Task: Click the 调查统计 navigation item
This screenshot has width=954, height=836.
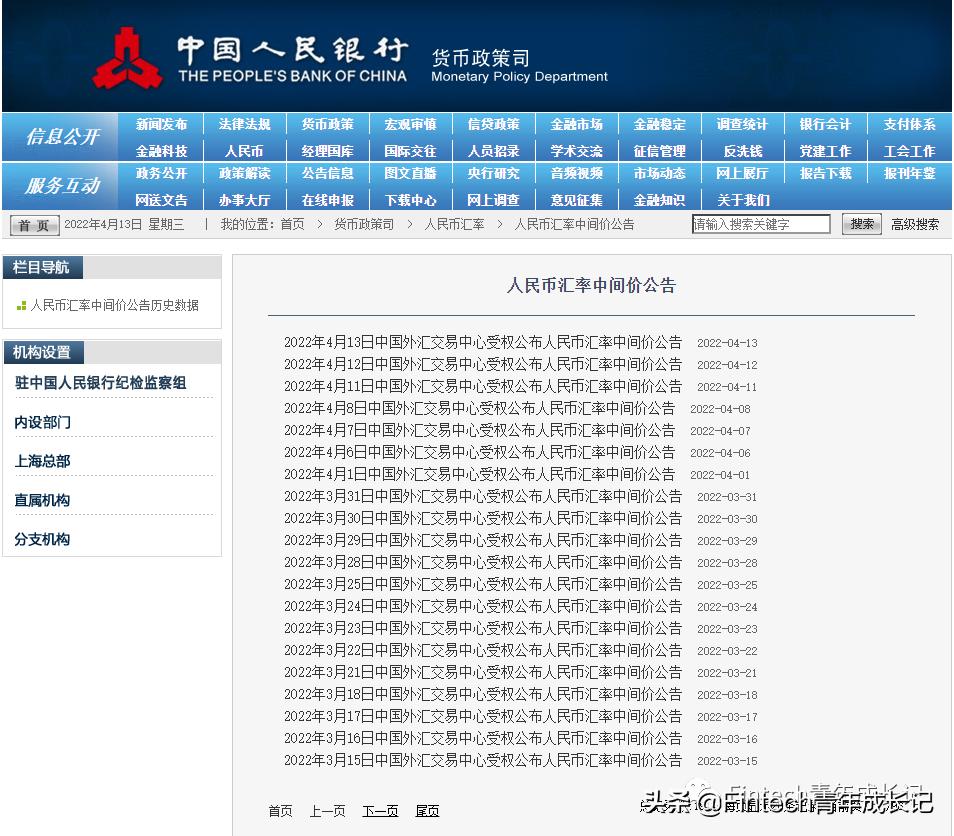Action: [x=743, y=124]
